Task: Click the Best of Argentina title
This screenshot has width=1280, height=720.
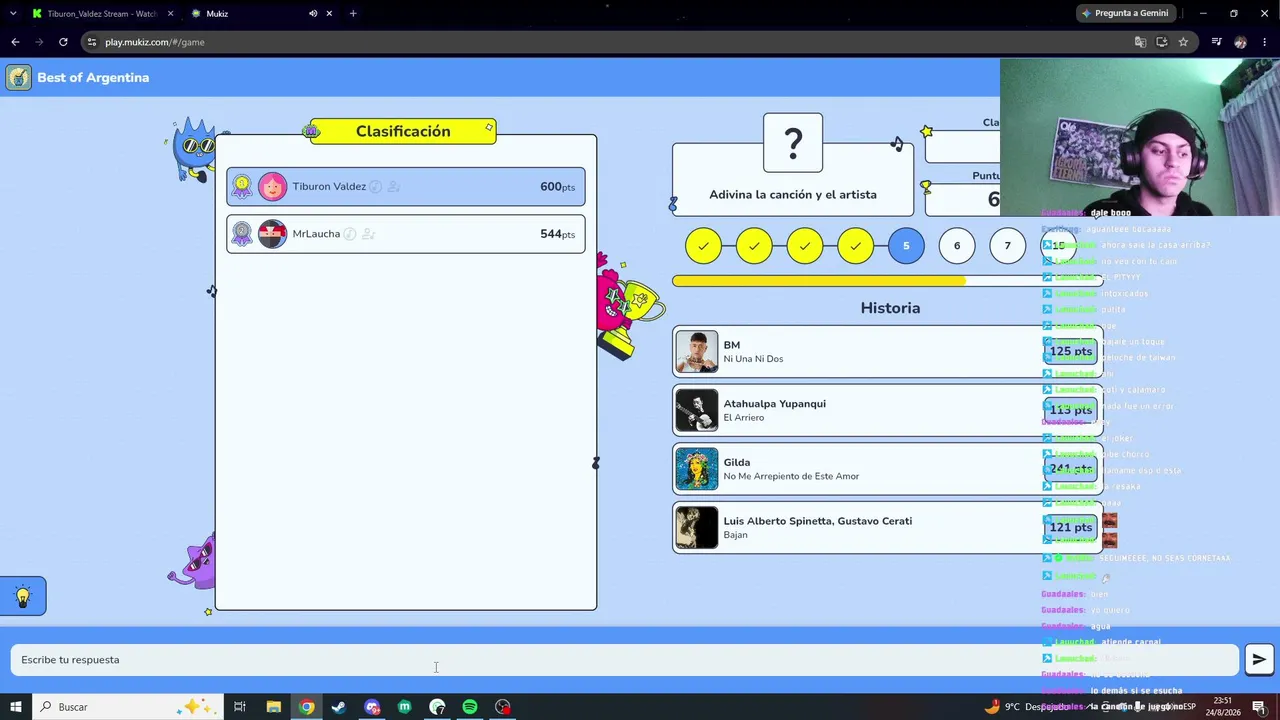Action: tap(93, 78)
